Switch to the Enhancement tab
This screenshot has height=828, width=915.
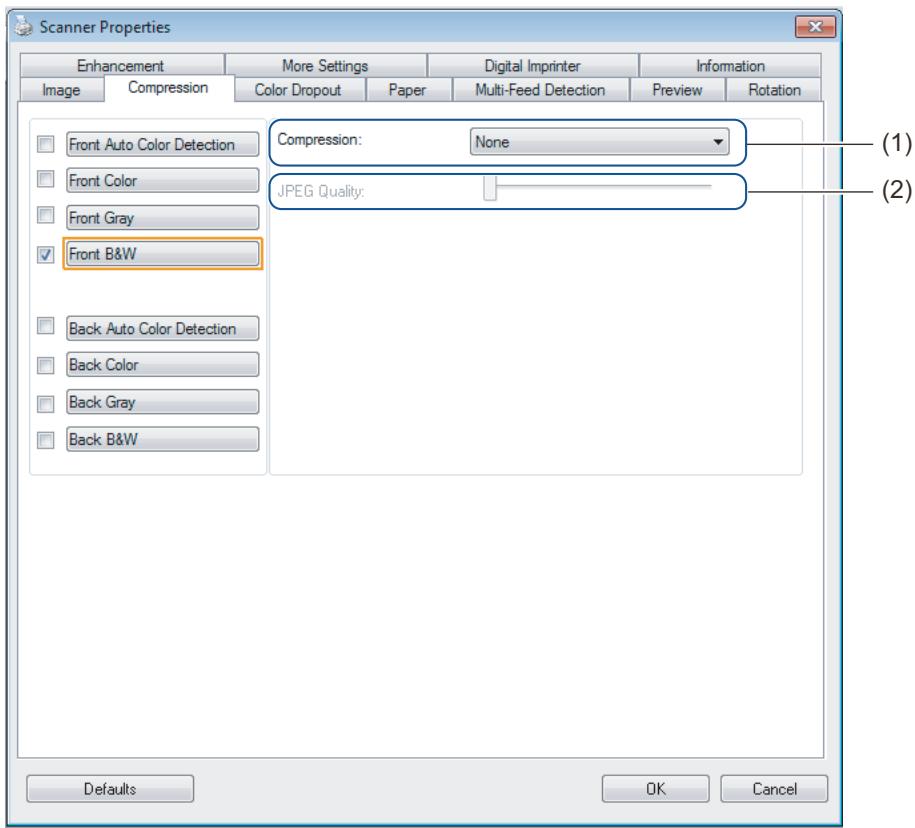(121, 65)
